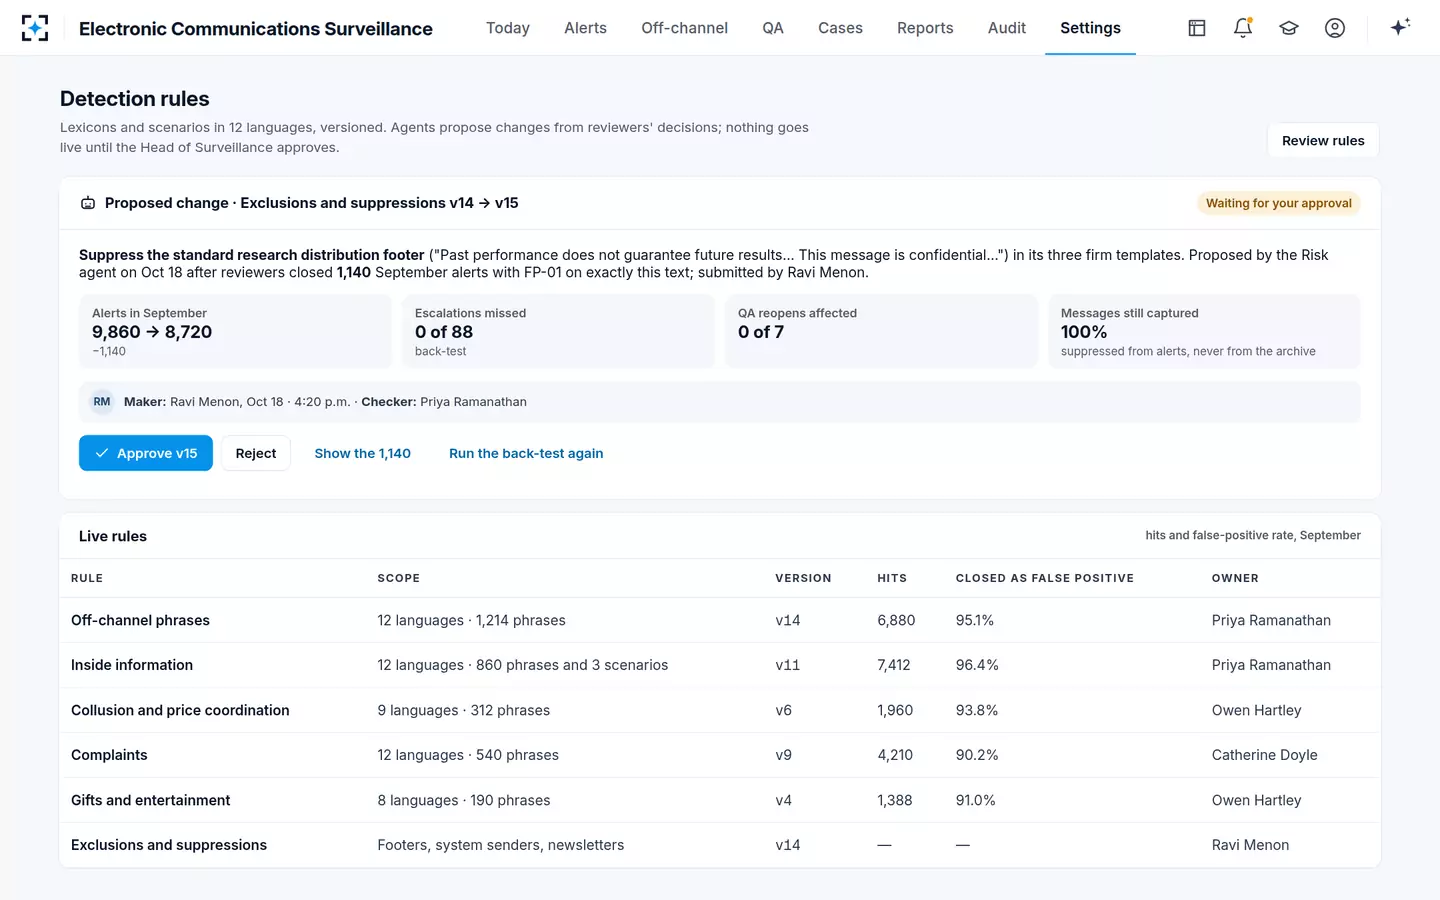Approve v15 of the proposed change
1440x900 pixels.
point(146,453)
